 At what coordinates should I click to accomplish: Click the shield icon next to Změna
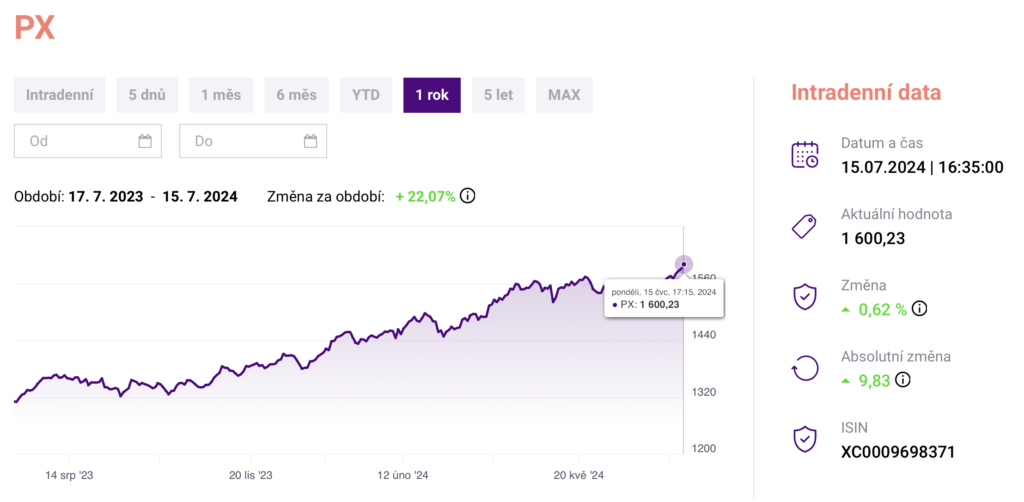(805, 297)
